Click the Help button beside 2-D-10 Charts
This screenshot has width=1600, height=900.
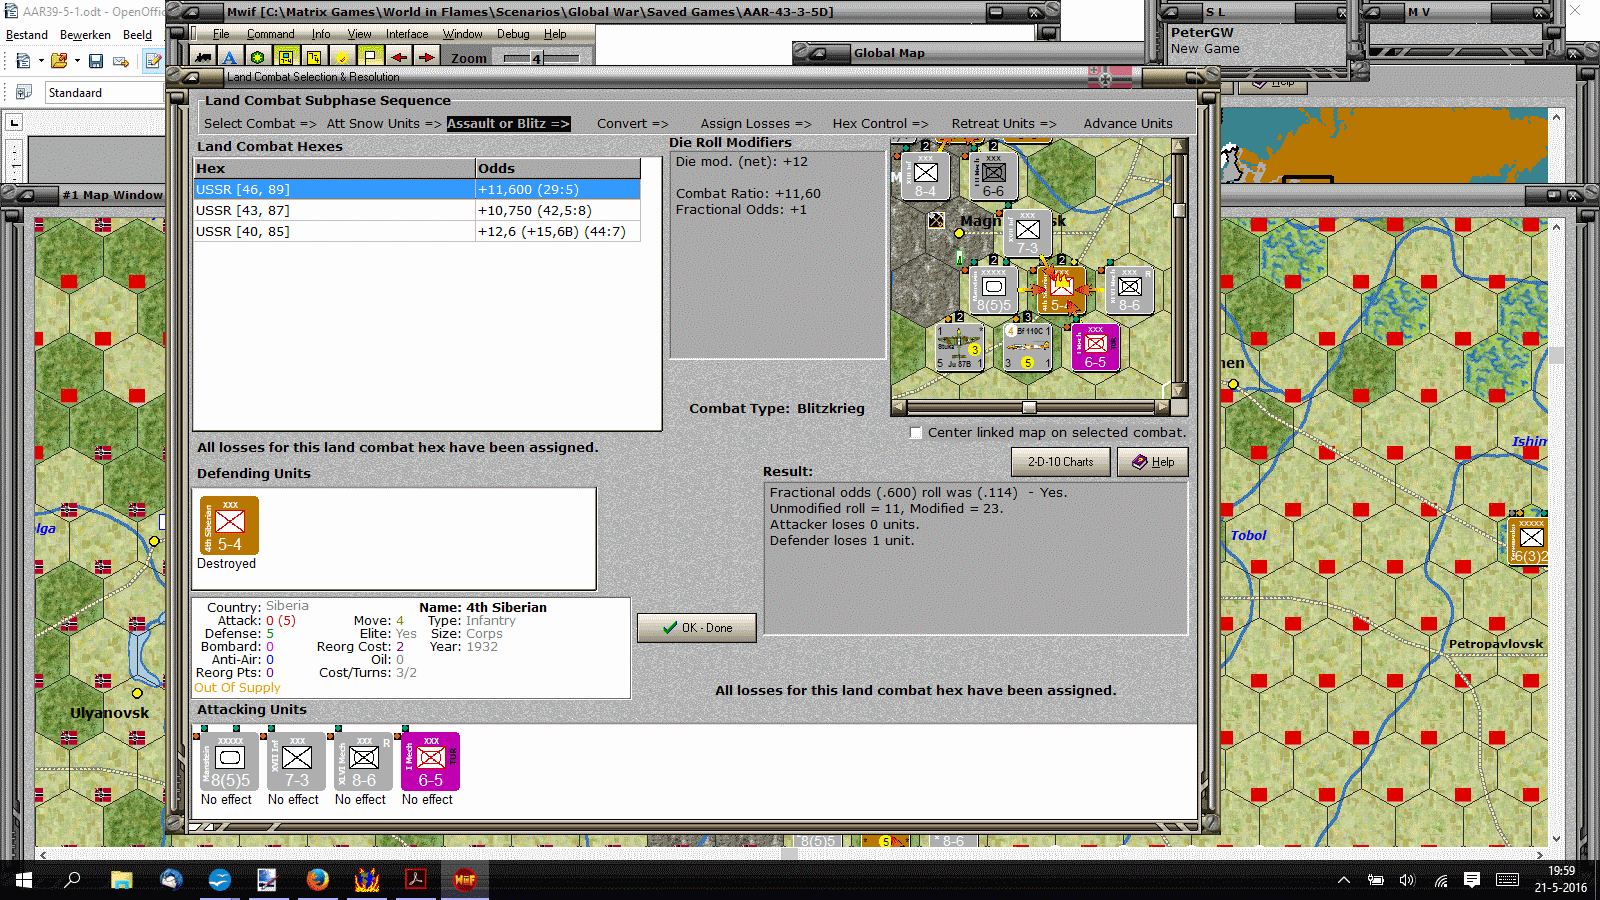tap(1153, 462)
